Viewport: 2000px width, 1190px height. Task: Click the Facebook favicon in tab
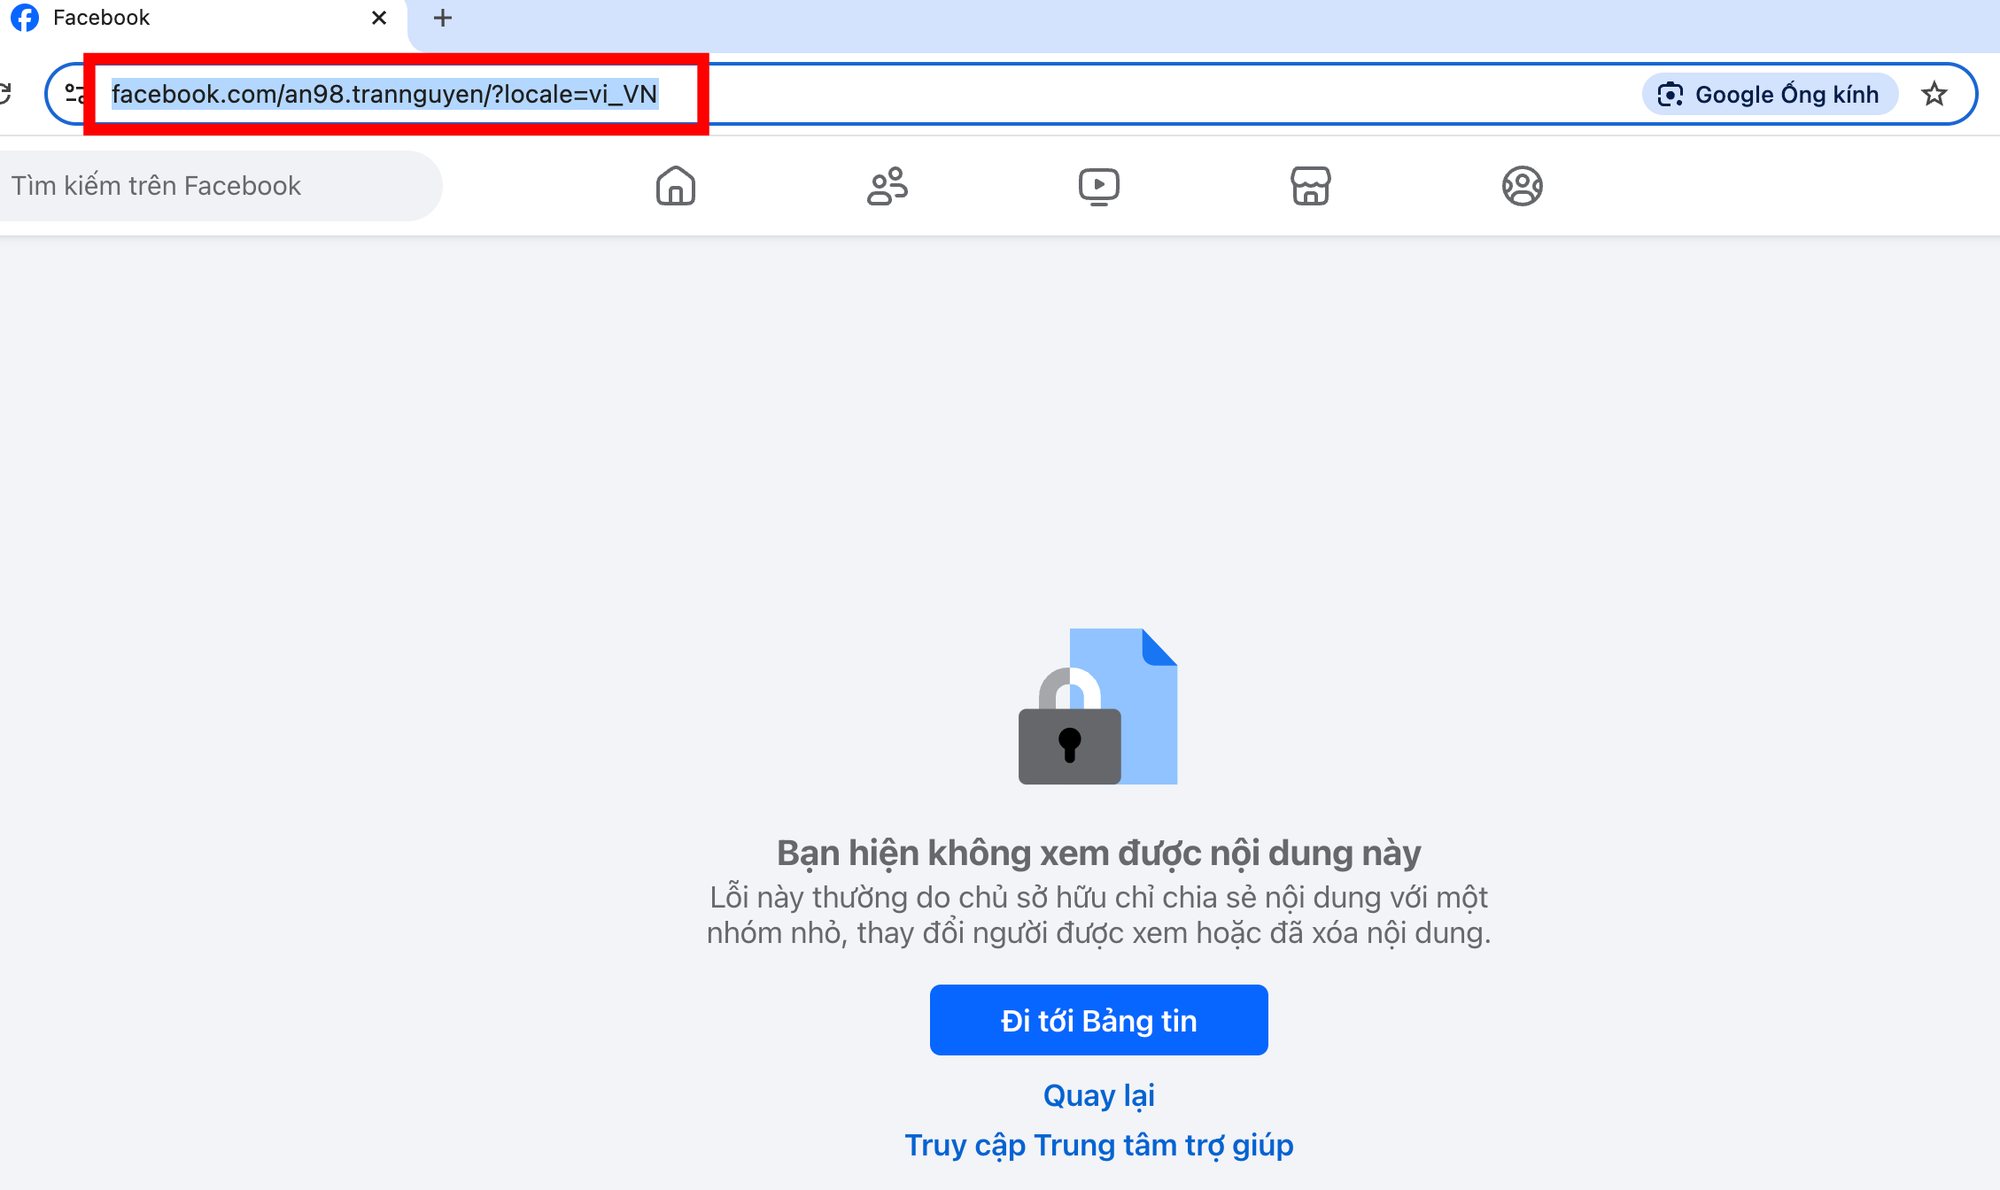coord(24,18)
